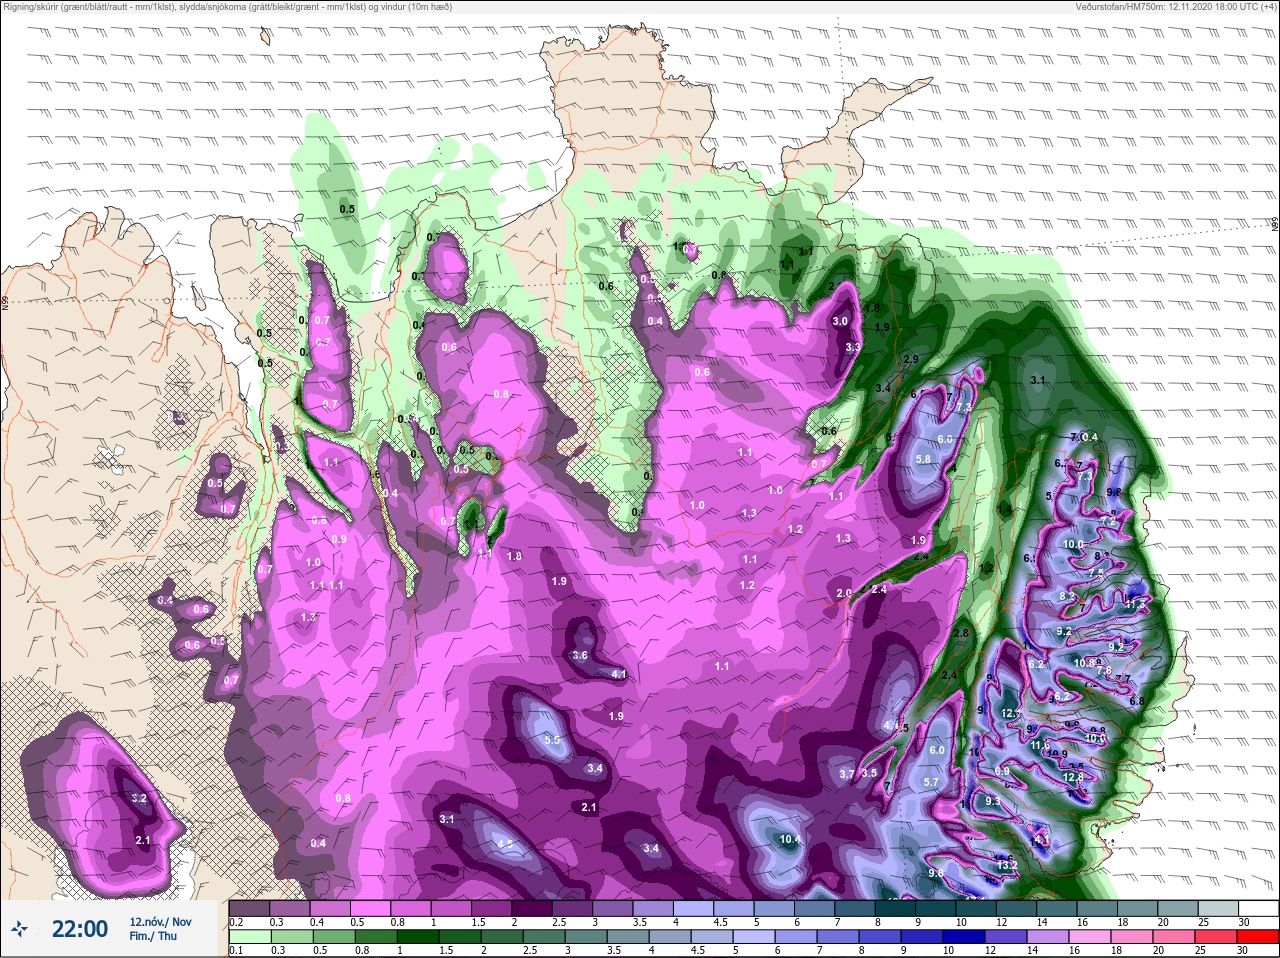Click the 4.1 precipitation value on the map
This screenshot has width=1280, height=958.
coord(618,675)
